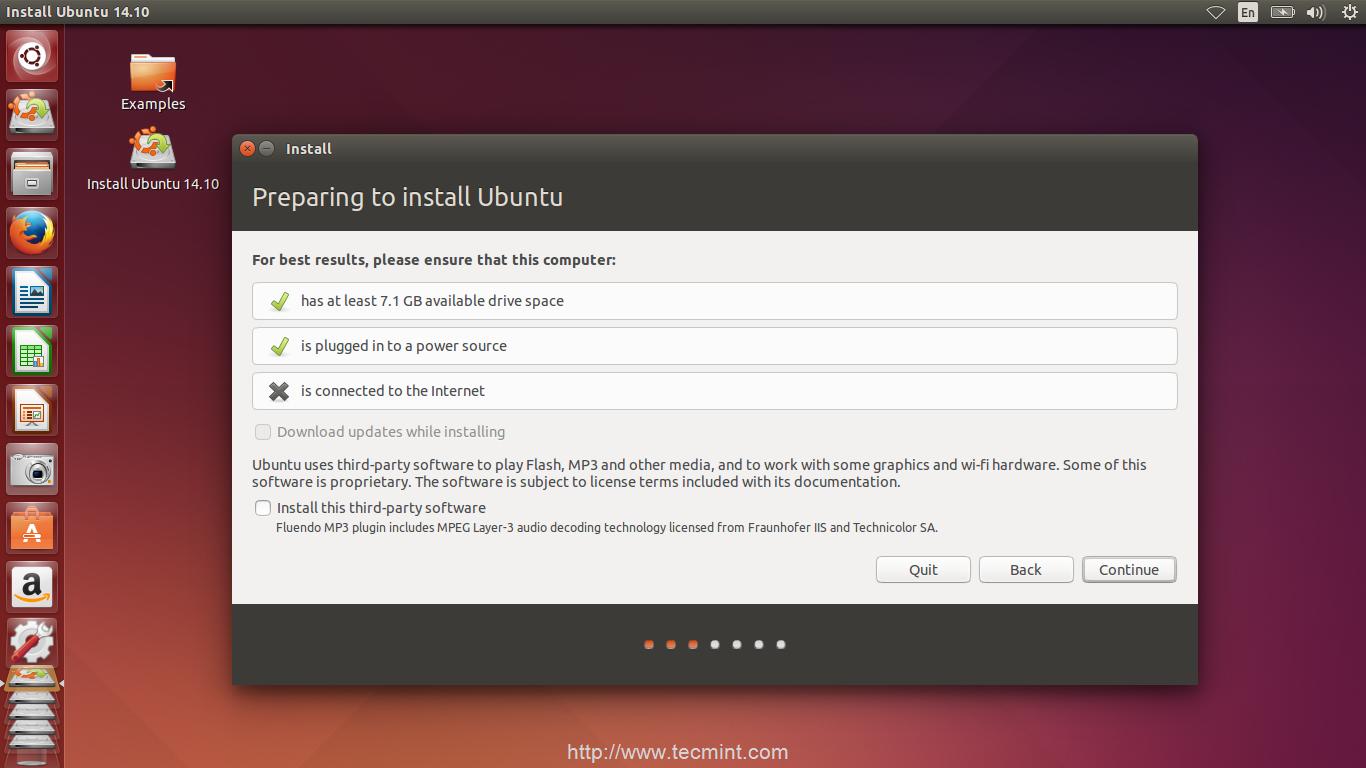Open the En keyboard layout indicator

tap(1248, 12)
